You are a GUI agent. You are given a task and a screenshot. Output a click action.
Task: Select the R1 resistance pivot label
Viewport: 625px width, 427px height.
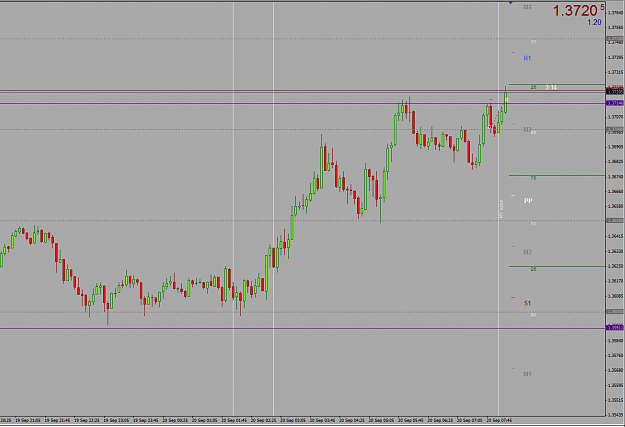point(527,58)
